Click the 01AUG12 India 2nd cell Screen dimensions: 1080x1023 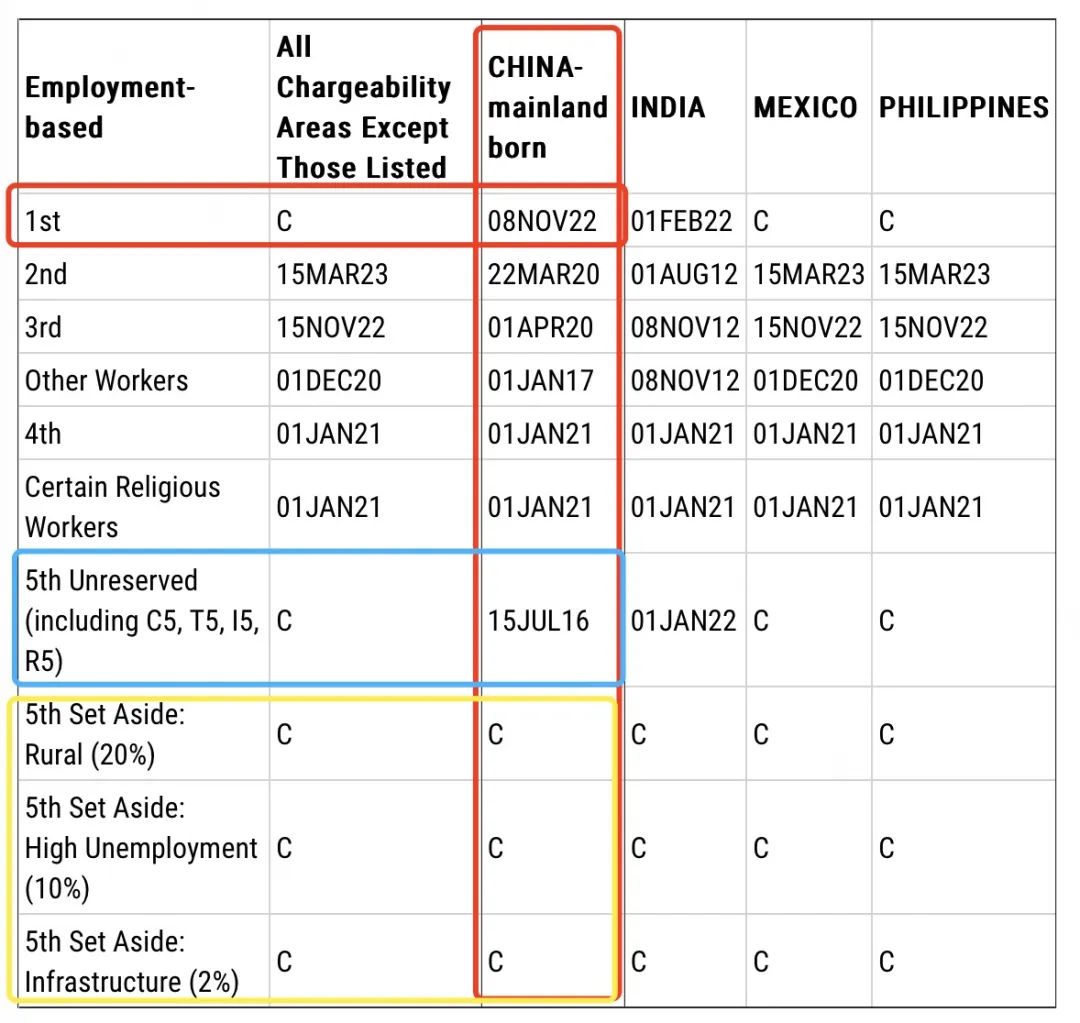(684, 274)
